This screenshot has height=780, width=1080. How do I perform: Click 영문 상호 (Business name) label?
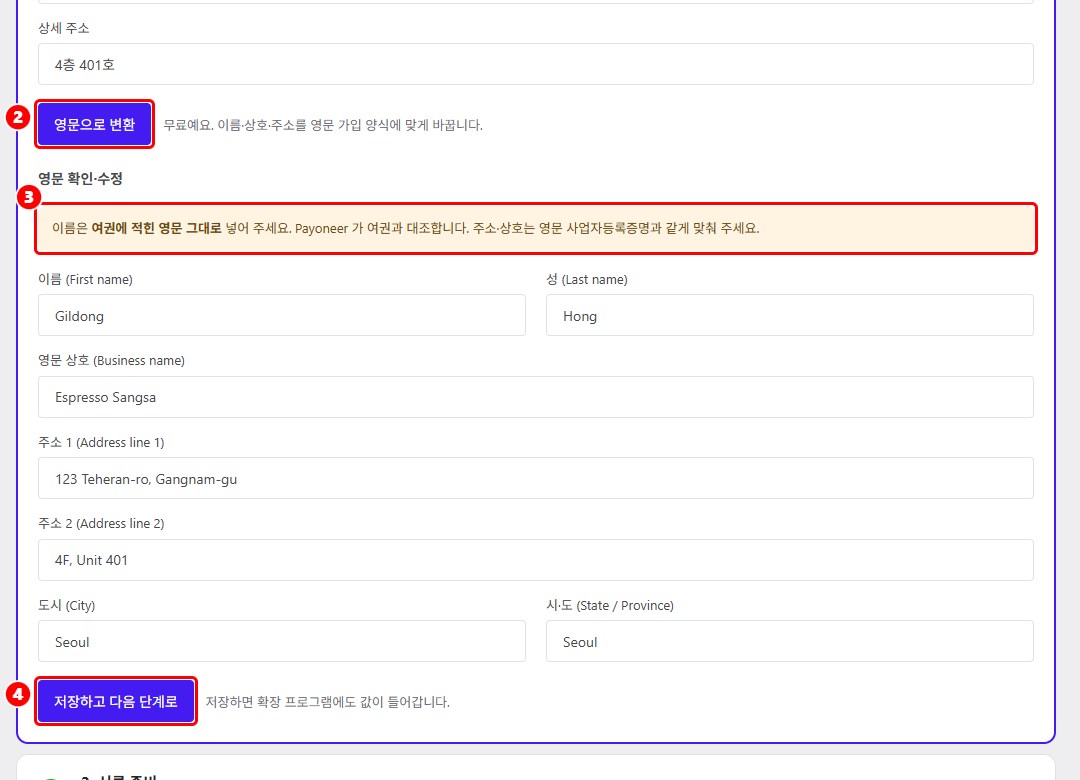[111, 360]
